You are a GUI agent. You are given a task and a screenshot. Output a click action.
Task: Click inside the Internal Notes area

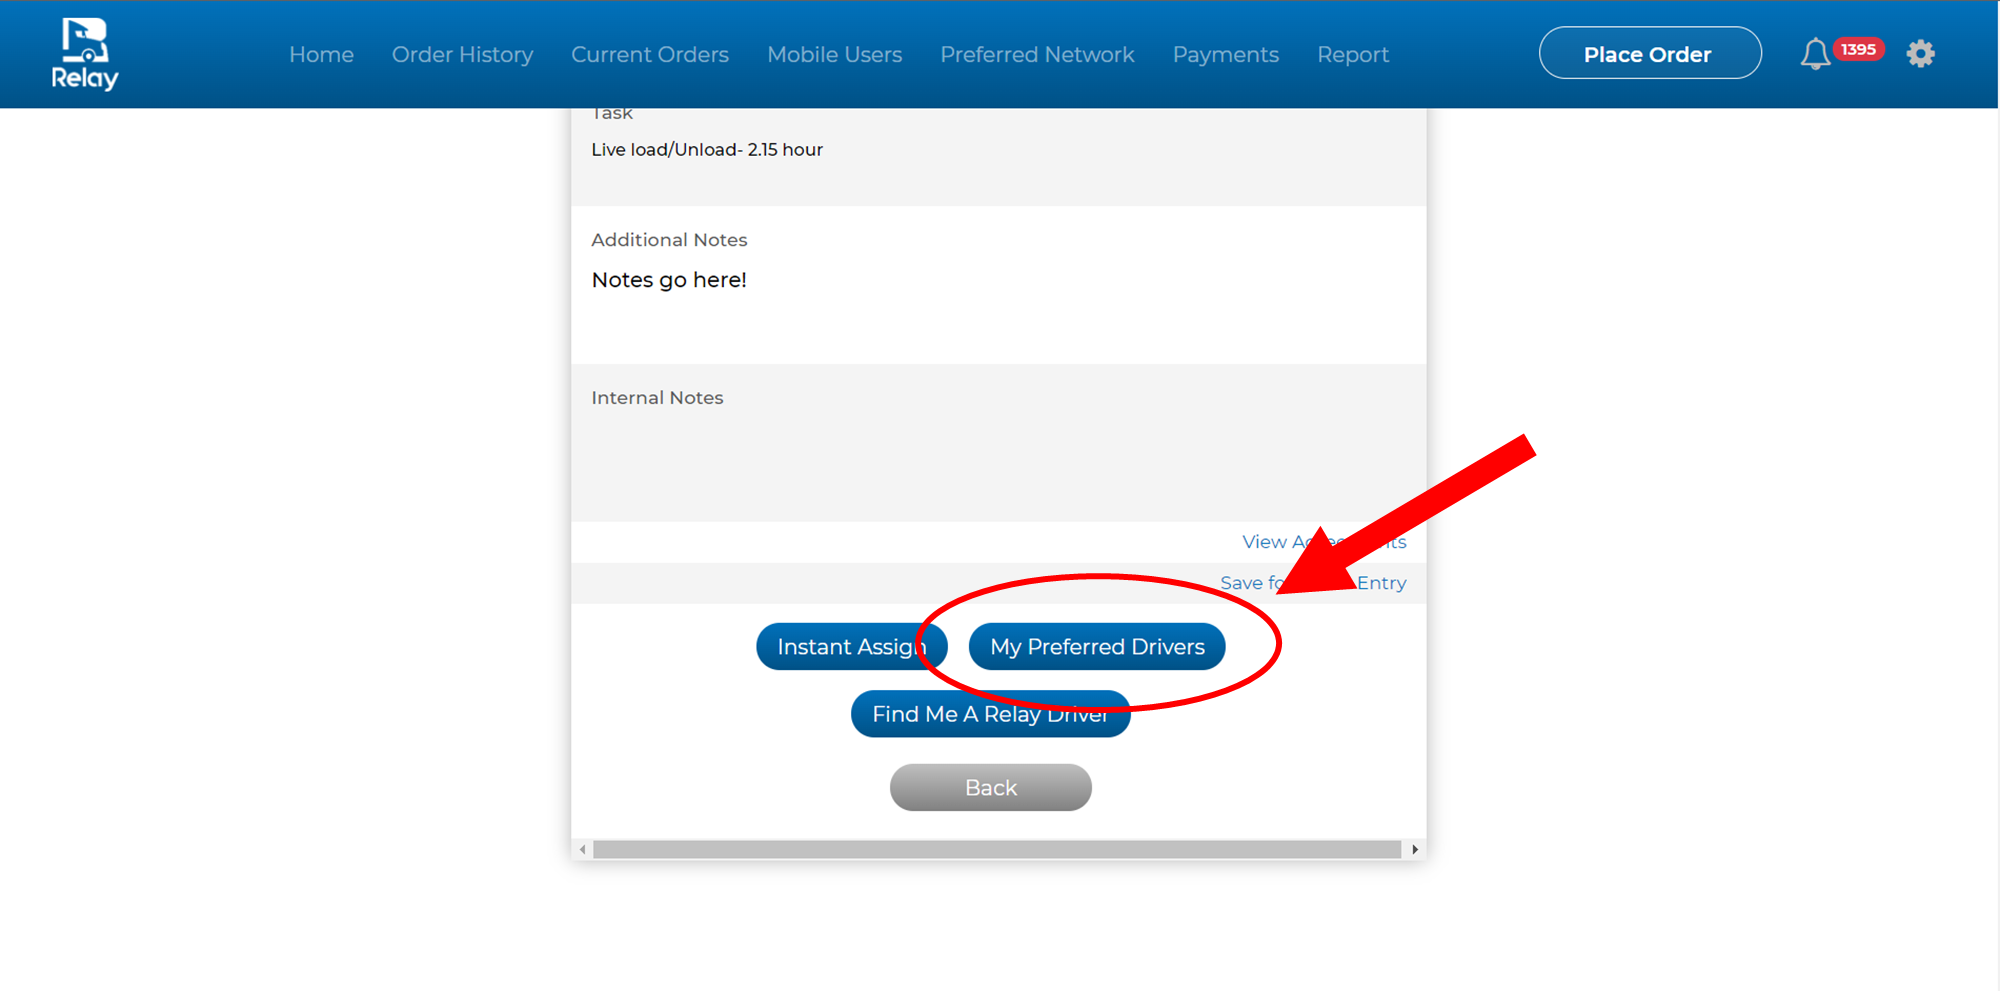click(x=998, y=455)
